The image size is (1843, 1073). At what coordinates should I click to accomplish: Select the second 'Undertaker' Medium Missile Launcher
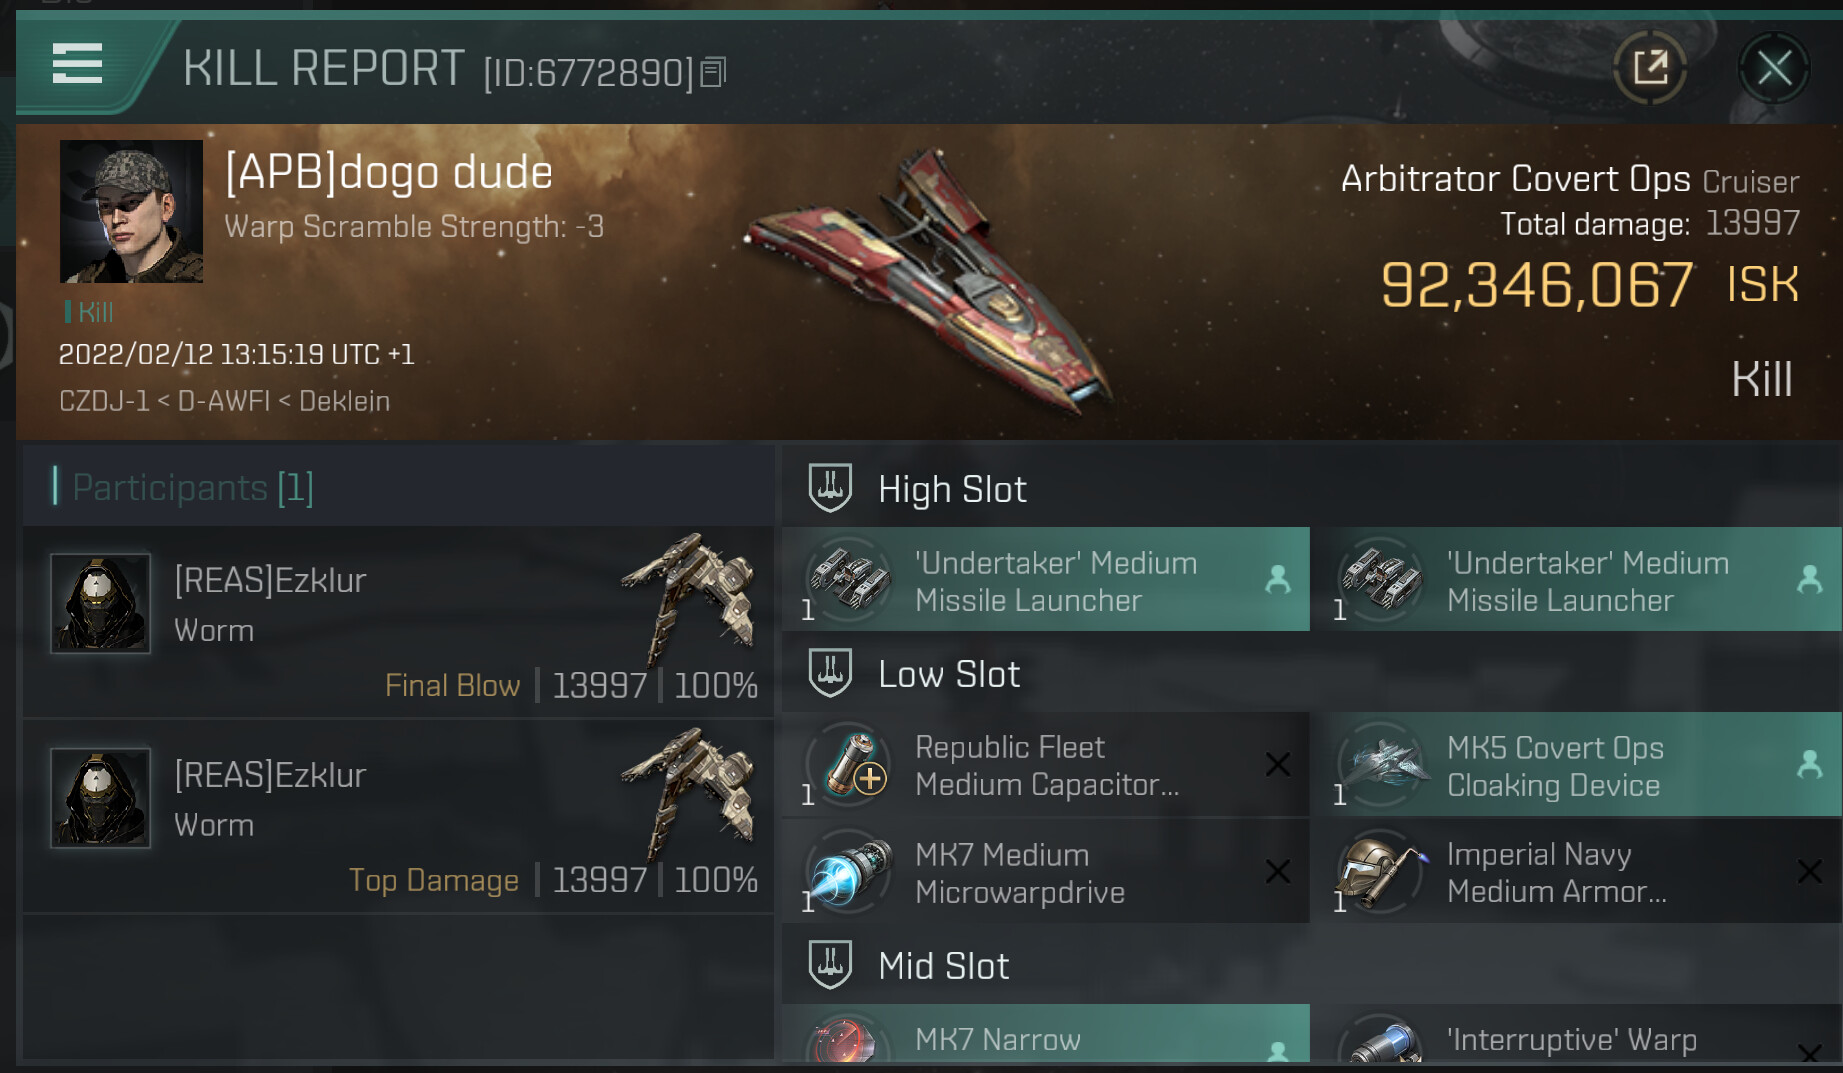[x=1577, y=580]
